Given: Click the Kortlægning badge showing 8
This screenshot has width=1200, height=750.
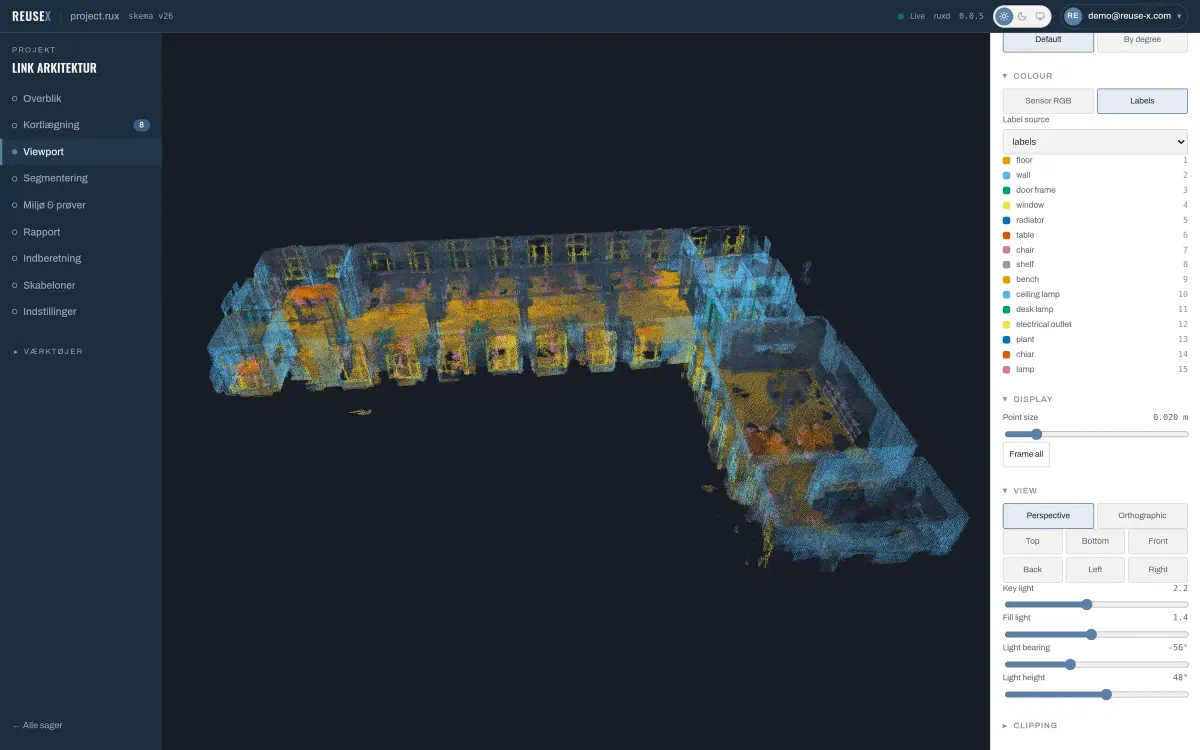Looking at the screenshot, I should tap(142, 125).
